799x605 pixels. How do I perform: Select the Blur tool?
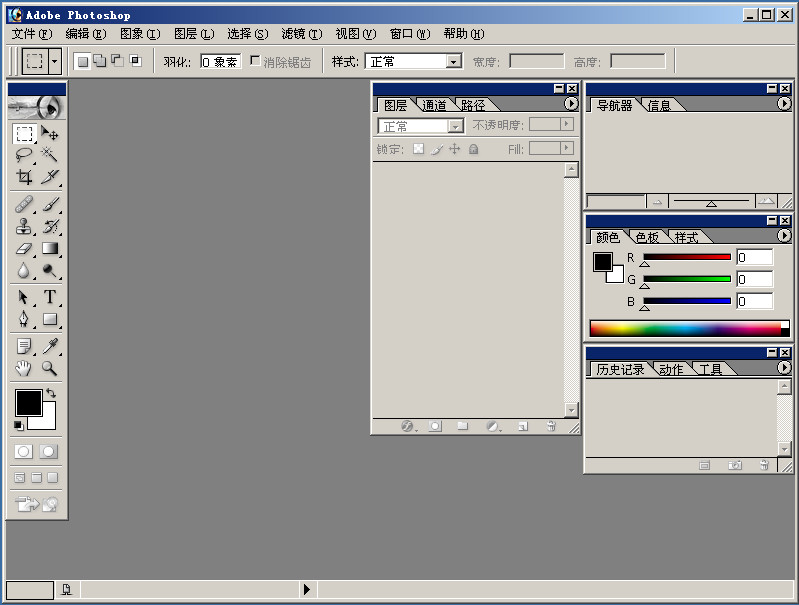click(24, 270)
